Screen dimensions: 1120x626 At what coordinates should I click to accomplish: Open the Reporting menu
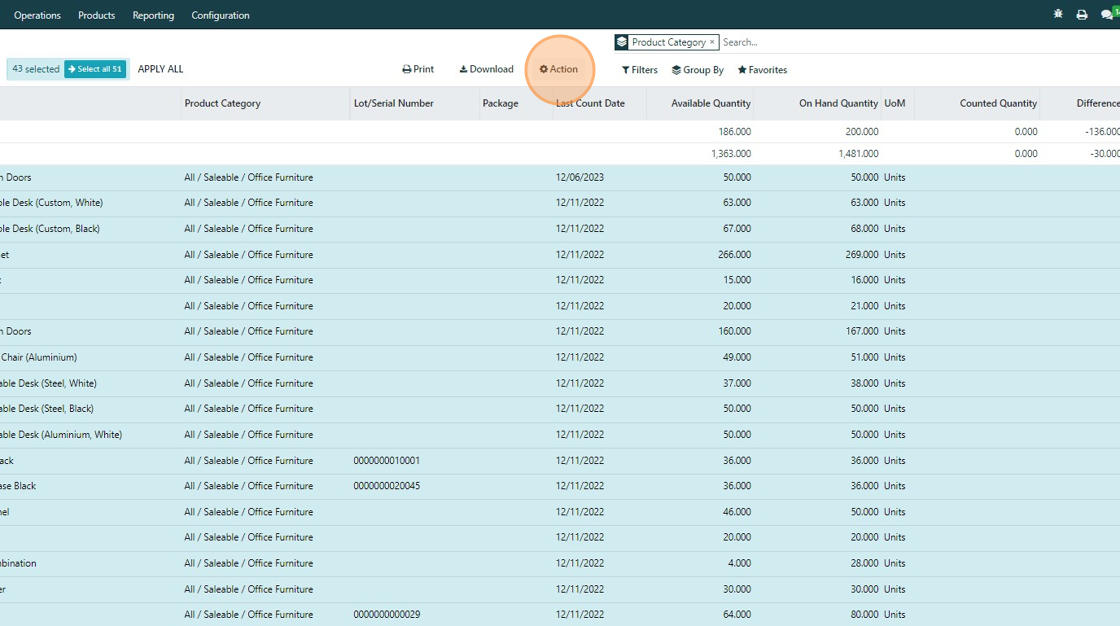pyautogui.click(x=153, y=15)
